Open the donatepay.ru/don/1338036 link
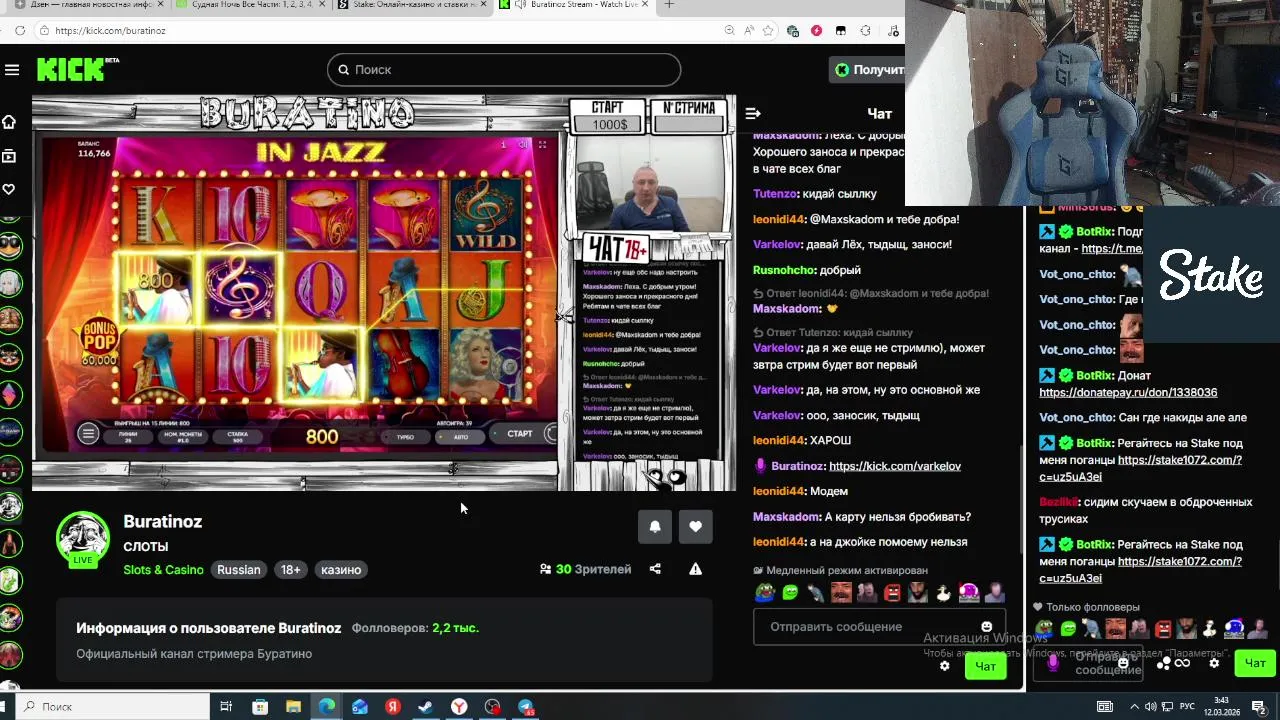Viewport: 1280px width, 720px height. (x=1128, y=393)
